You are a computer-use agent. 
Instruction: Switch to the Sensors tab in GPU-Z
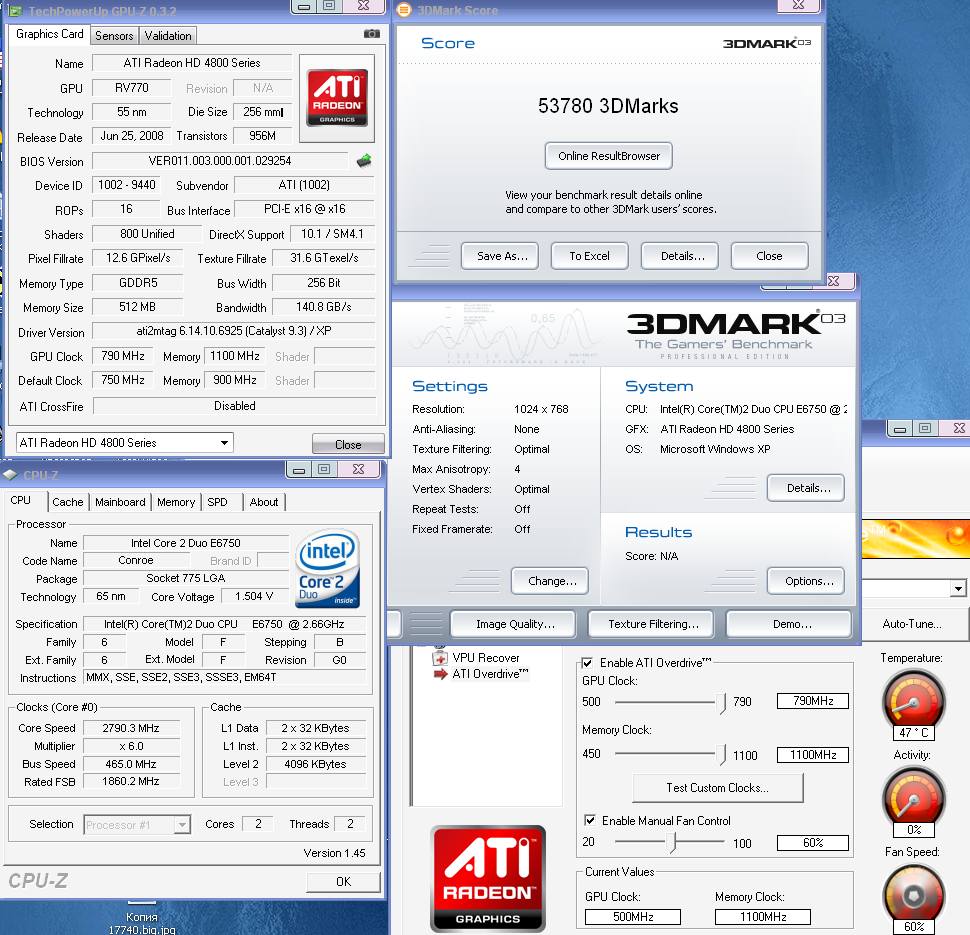tap(114, 36)
